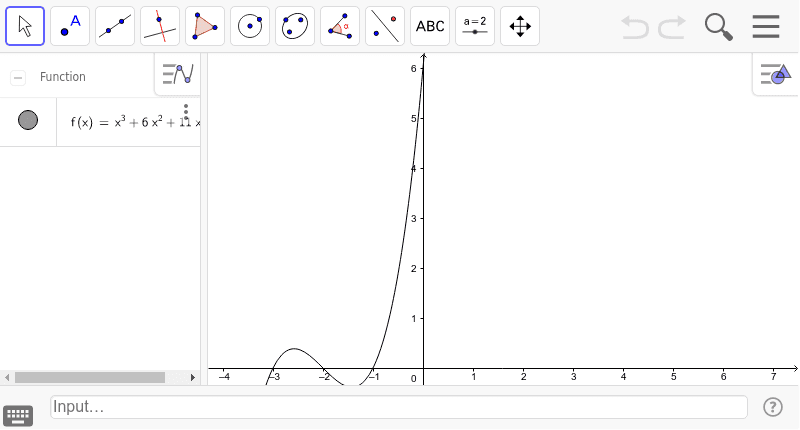Open the search magnifier
Screen dimensions: 800x430
click(718, 27)
